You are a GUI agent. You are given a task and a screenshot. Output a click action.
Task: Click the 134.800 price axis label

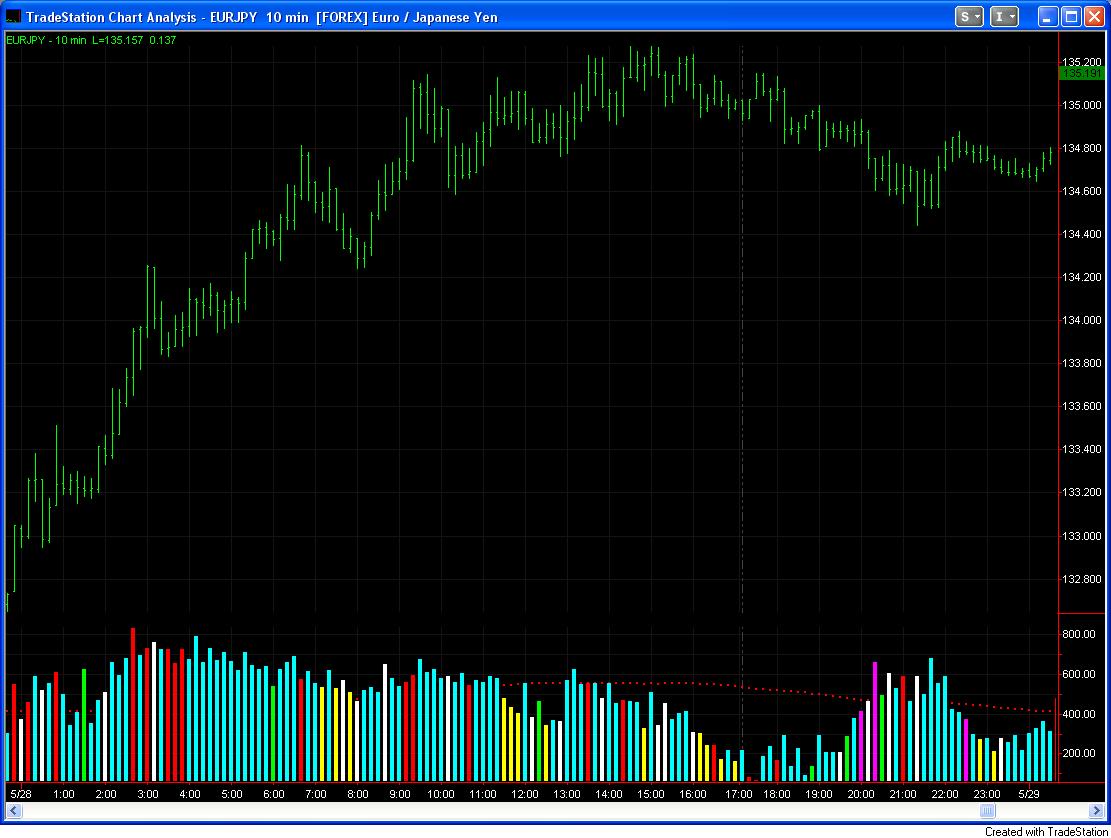[x=1081, y=148]
